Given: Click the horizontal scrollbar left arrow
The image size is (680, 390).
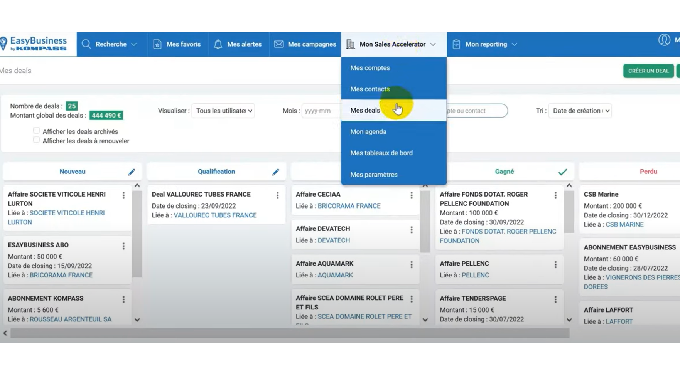Looking at the screenshot, I should coord(5,333).
